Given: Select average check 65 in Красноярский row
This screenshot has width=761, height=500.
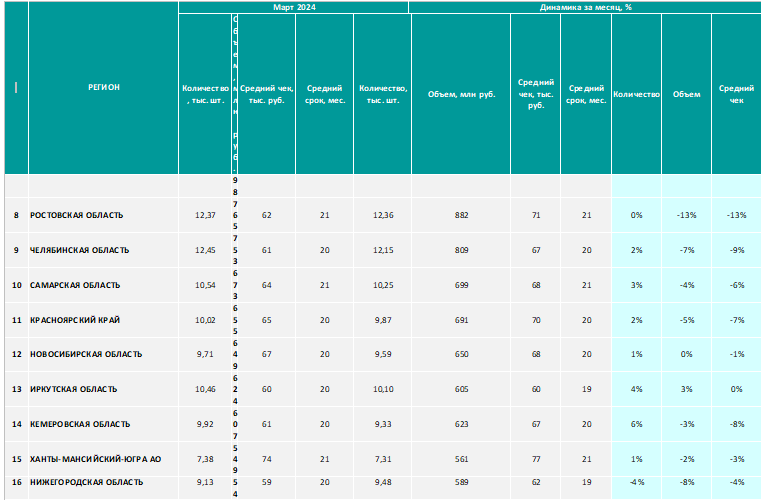Looking at the screenshot, I should point(266,320).
